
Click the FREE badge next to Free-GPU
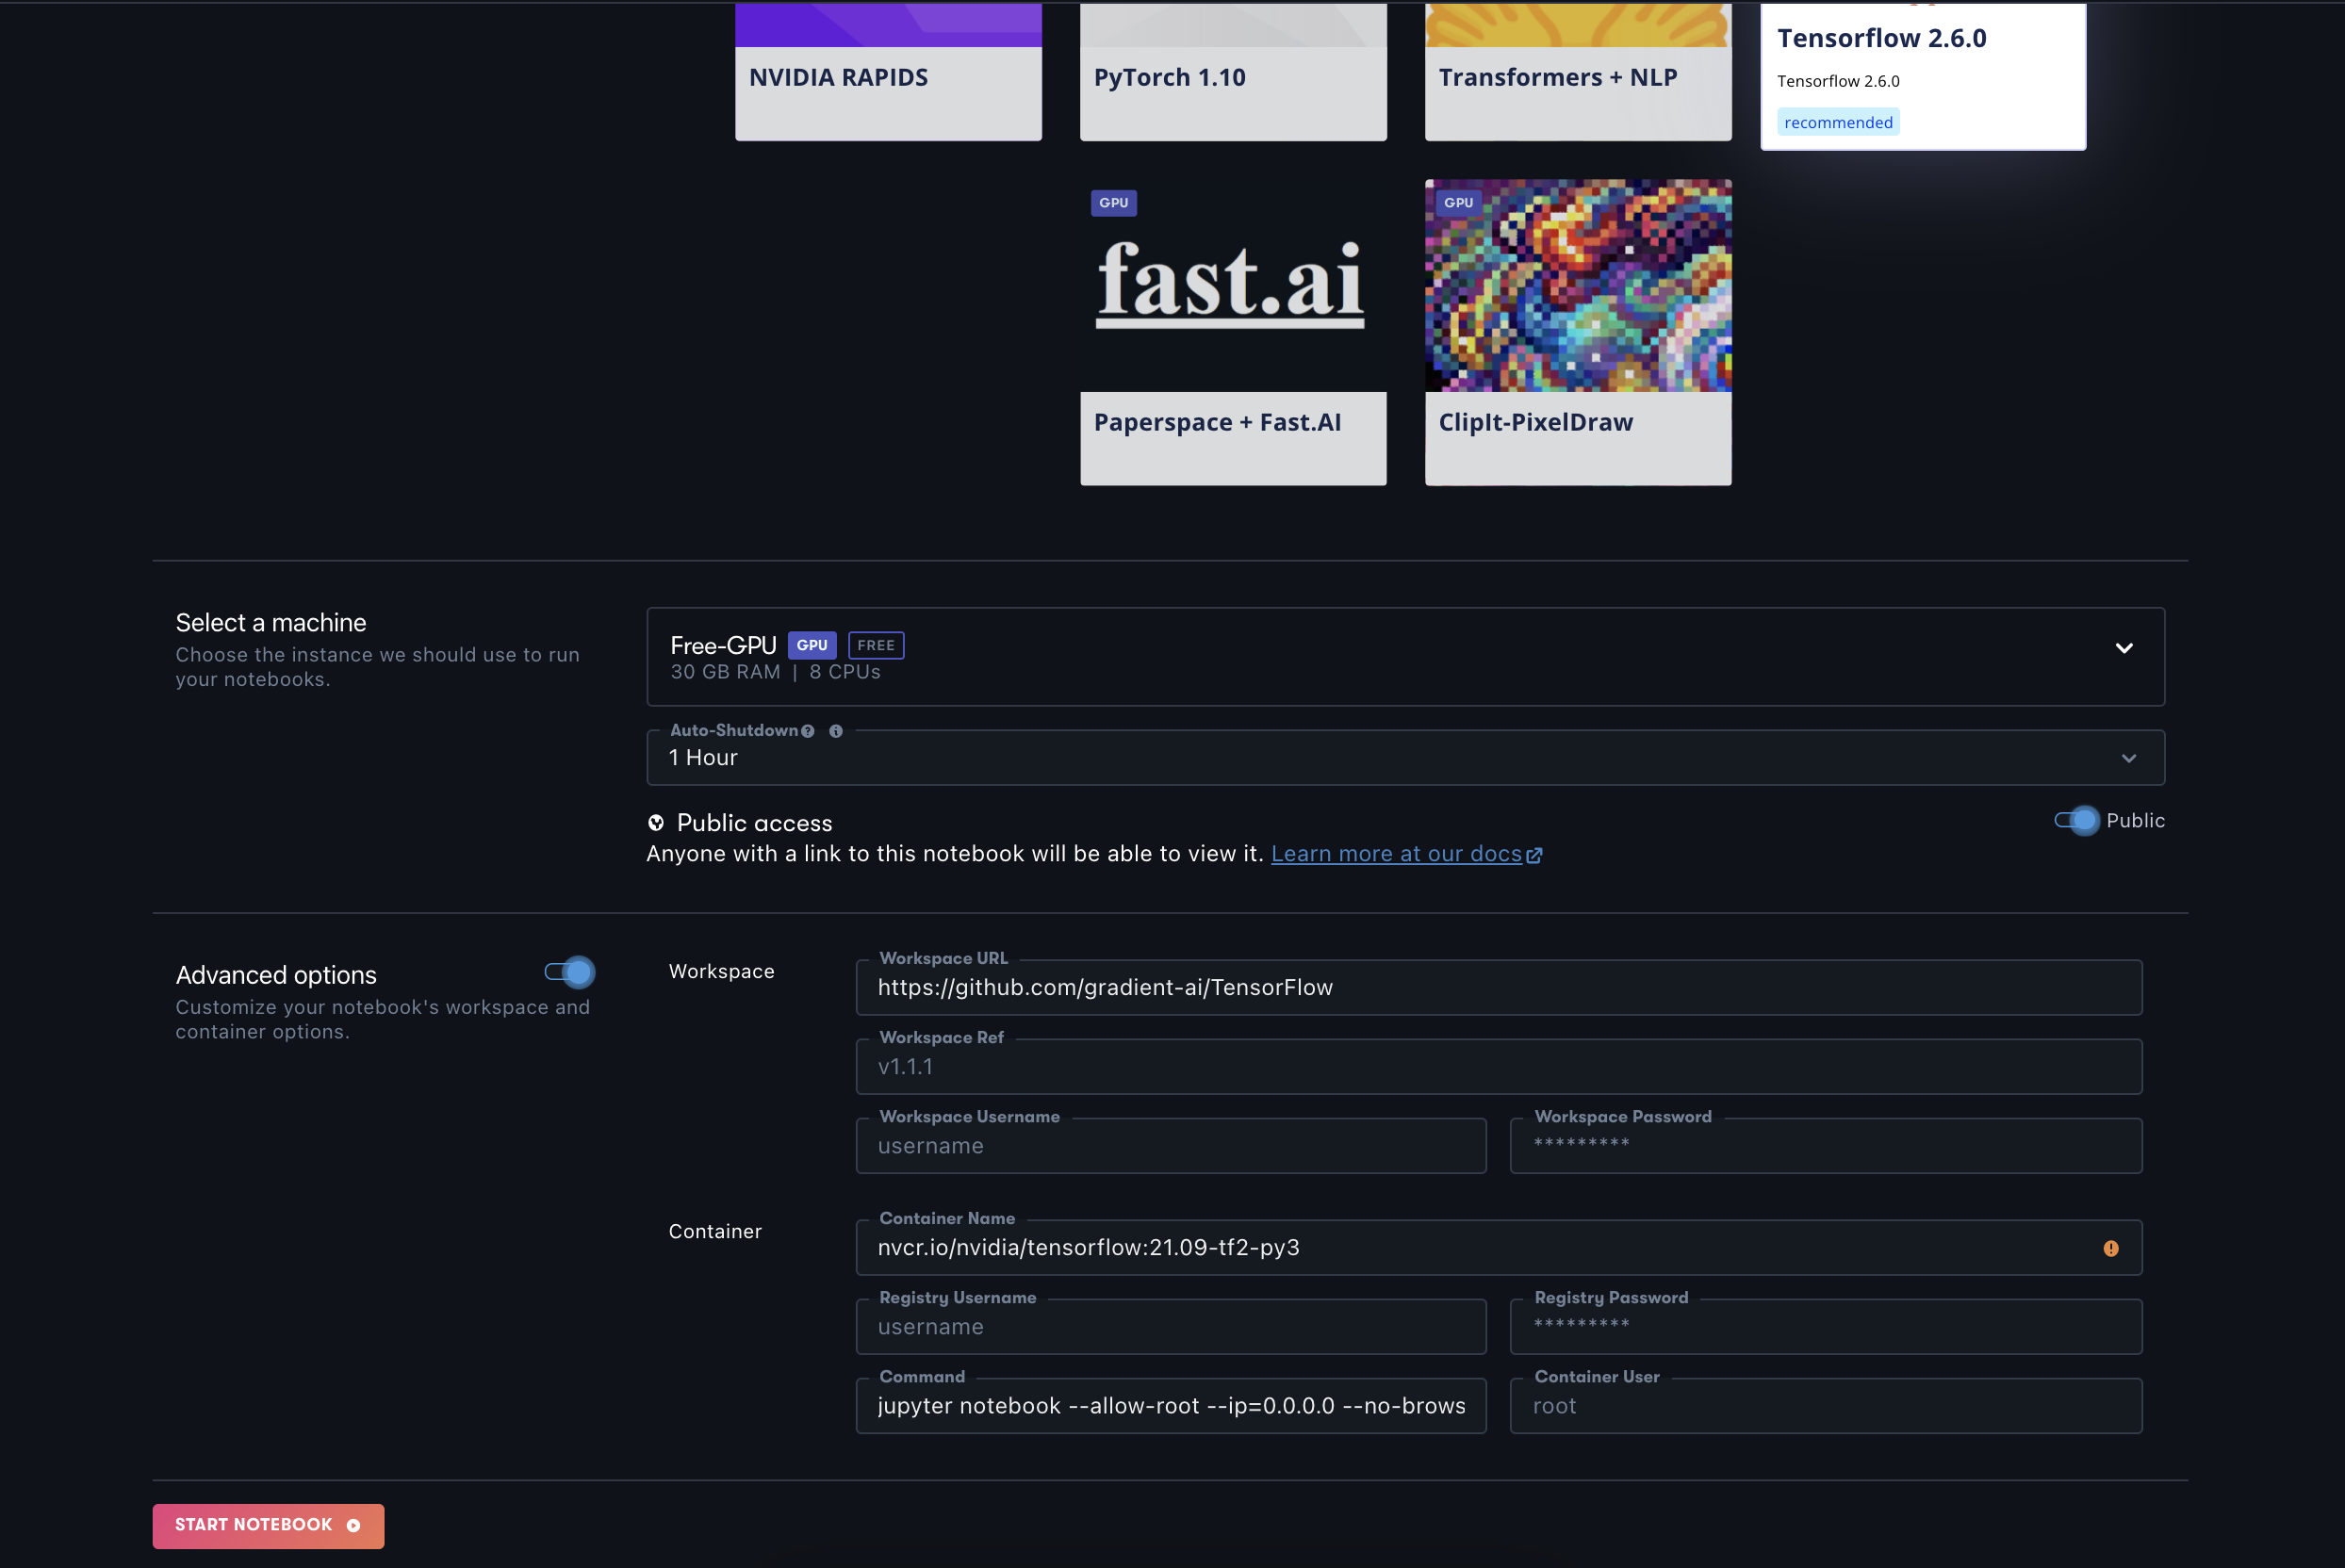point(875,646)
